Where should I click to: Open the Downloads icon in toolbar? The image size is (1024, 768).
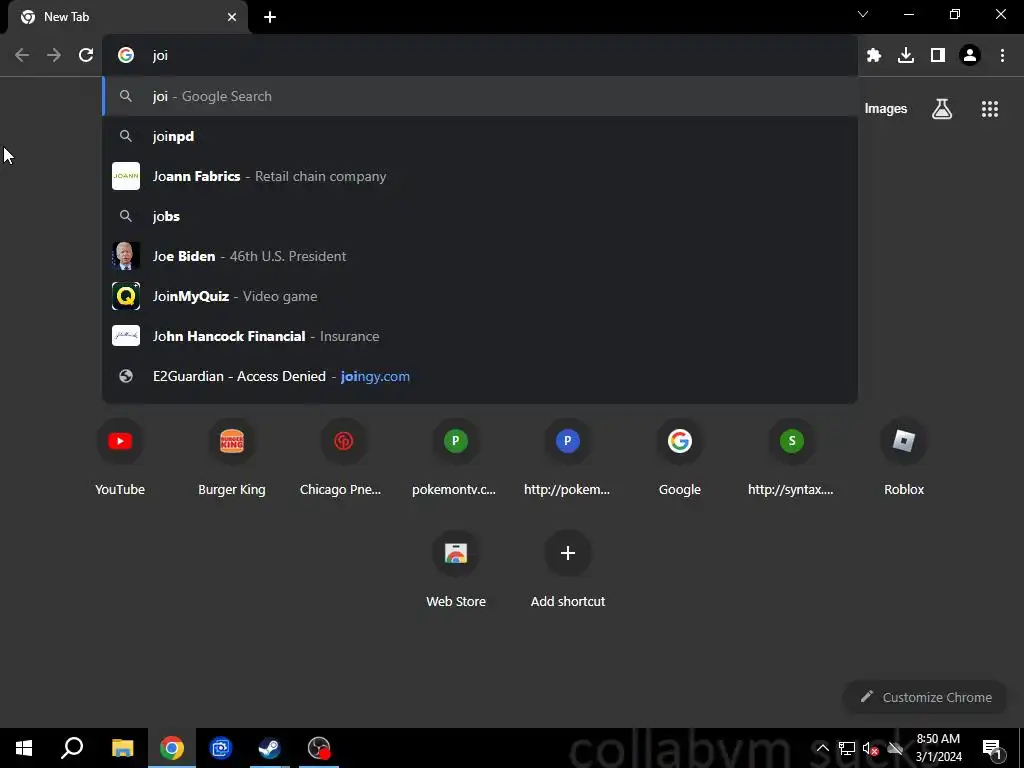click(906, 55)
